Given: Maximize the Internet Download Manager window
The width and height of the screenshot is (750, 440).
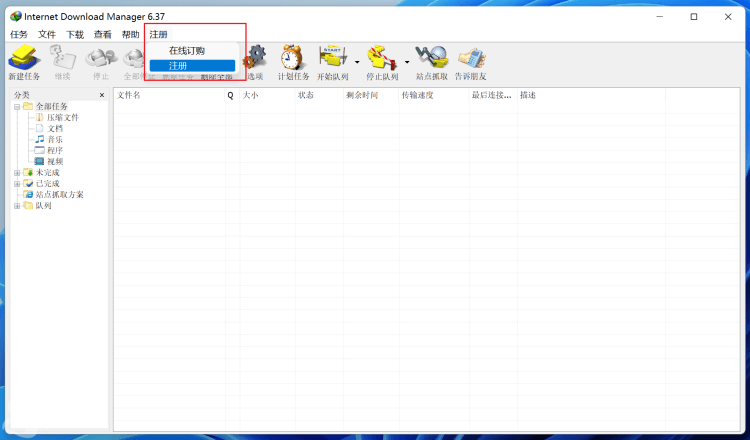Looking at the screenshot, I should coord(694,17).
